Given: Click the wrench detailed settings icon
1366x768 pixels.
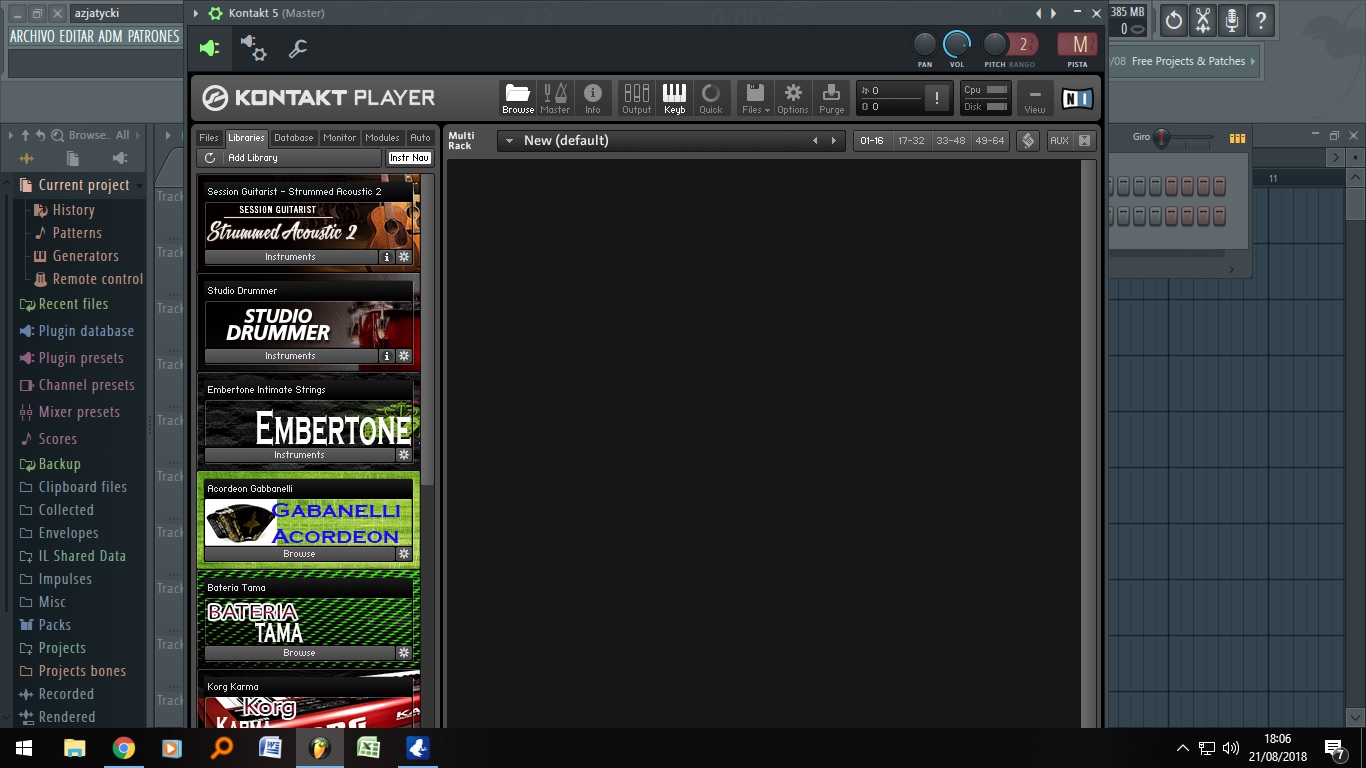Looking at the screenshot, I should click(298, 48).
